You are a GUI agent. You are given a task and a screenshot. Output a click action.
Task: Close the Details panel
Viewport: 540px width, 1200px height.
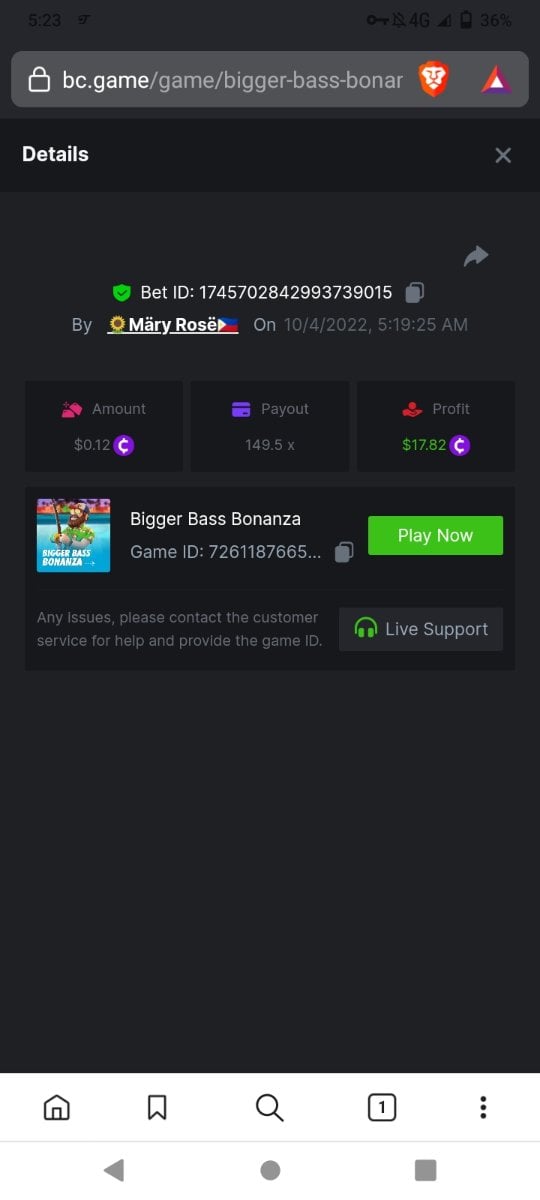(x=503, y=155)
